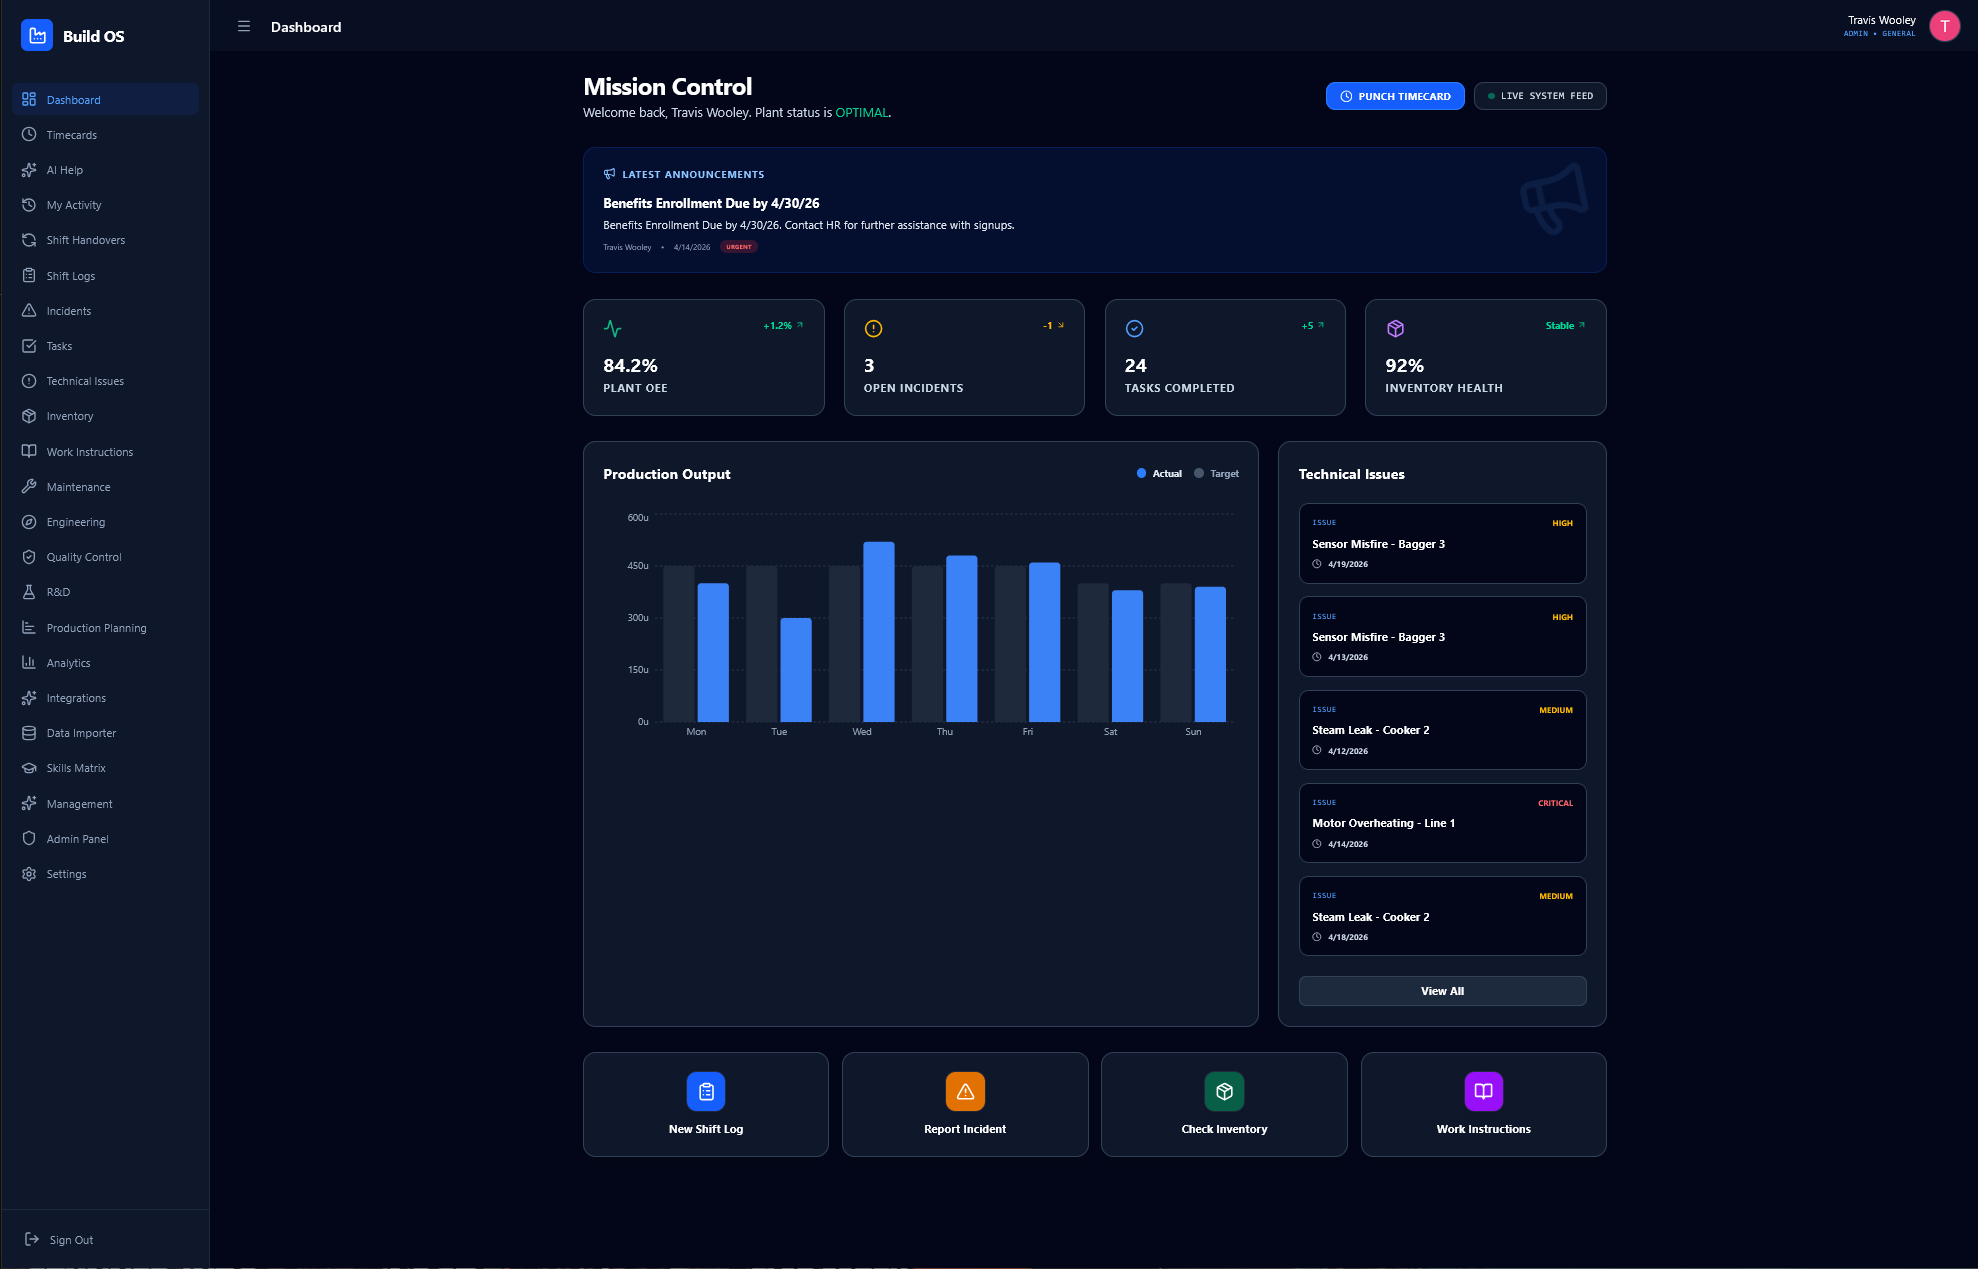Open the Build OS logo icon
The image size is (1978, 1269).
pyautogui.click(x=37, y=36)
